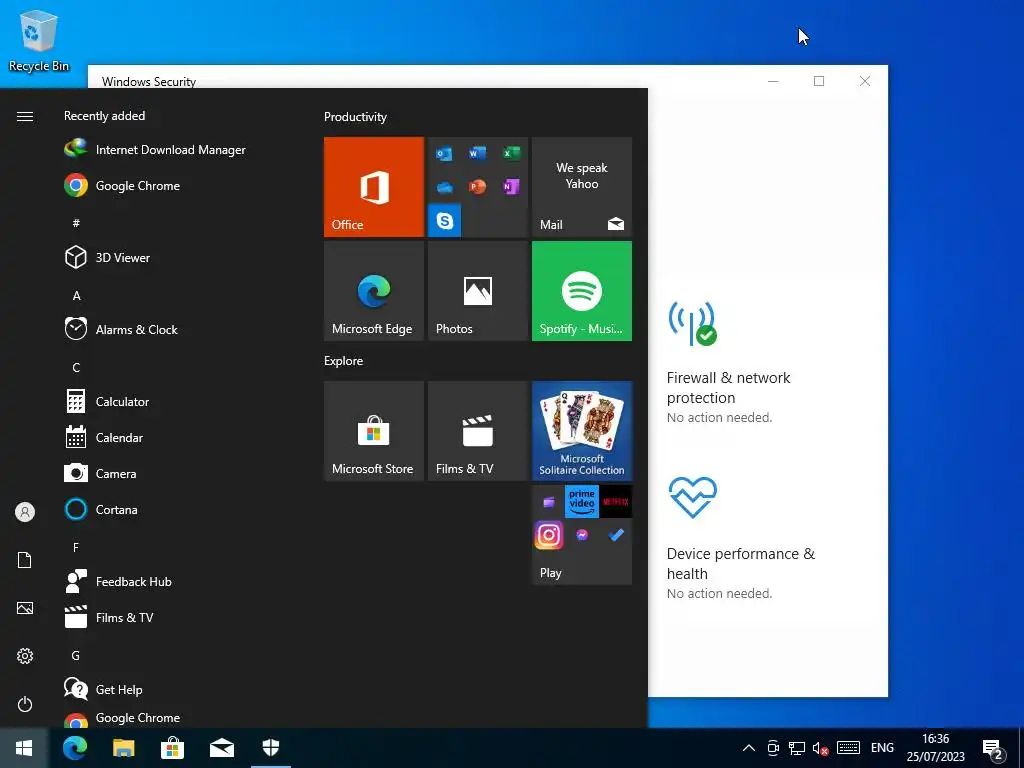Open the Outlook icon in Office folder tile
The image size is (1024, 768).
click(x=444, y=153)
